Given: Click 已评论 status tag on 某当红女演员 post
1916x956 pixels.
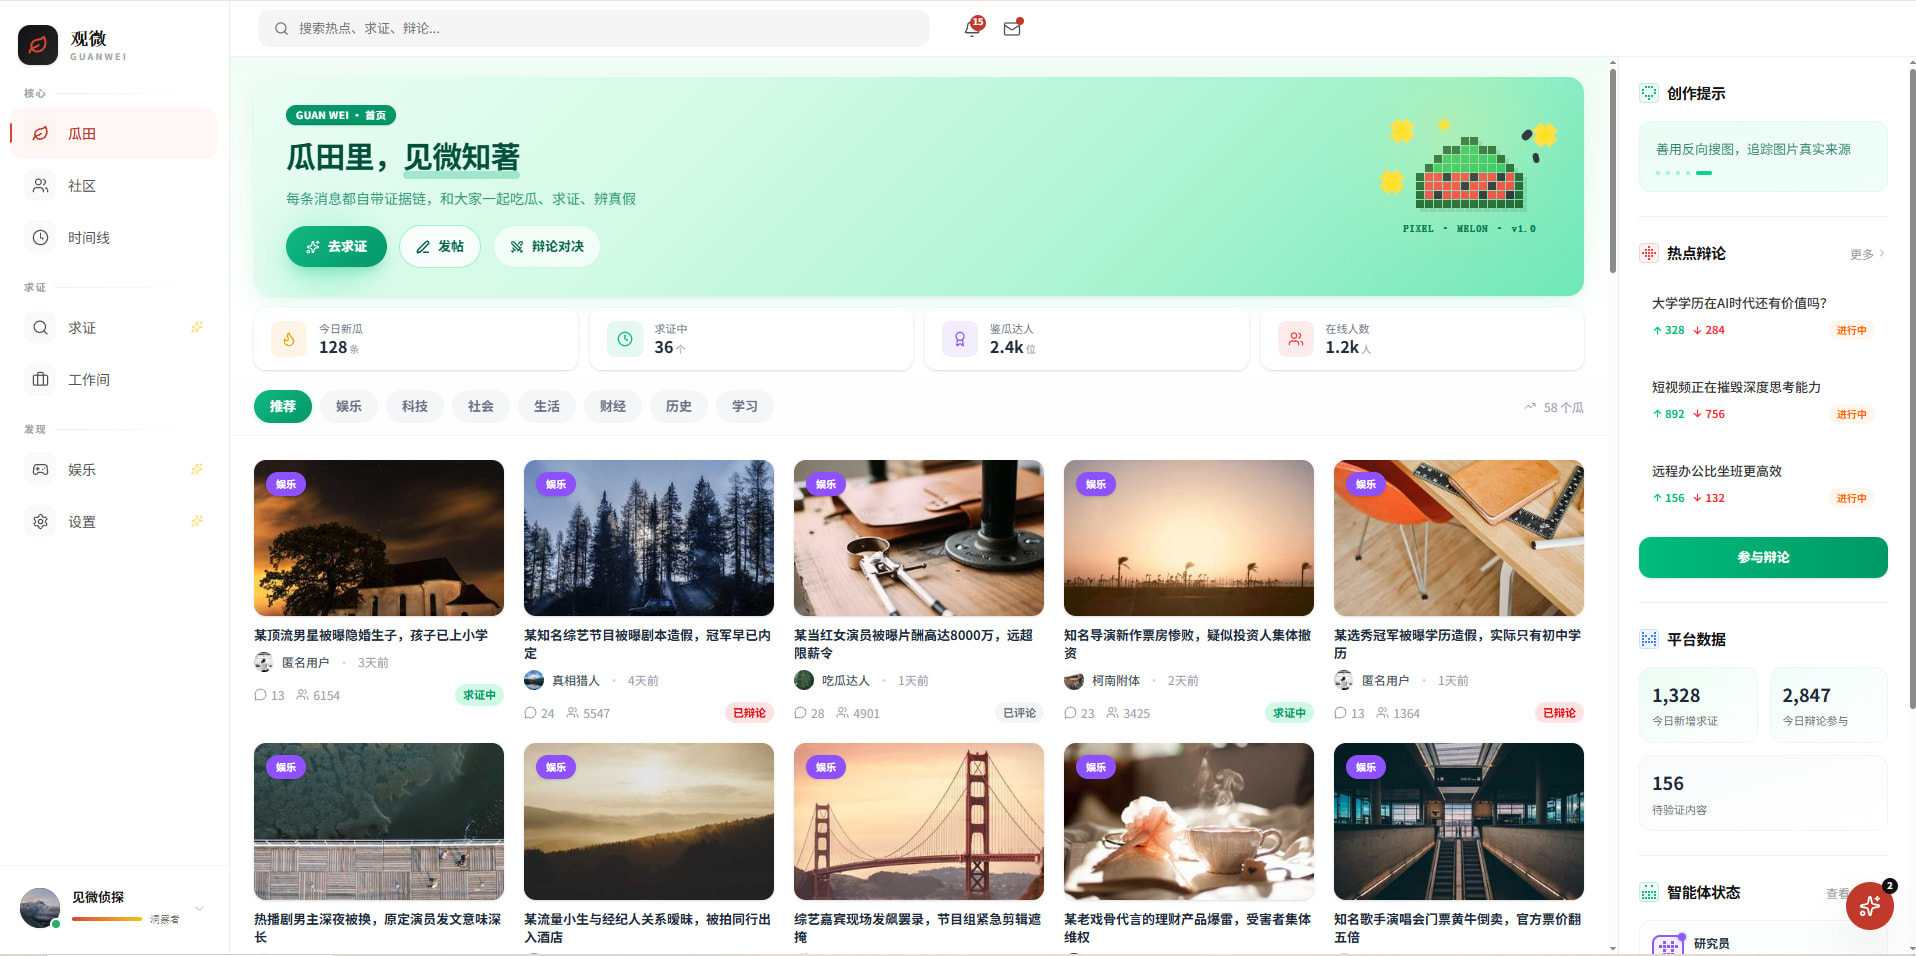Looking at the screenshot, I should 1020,713.
